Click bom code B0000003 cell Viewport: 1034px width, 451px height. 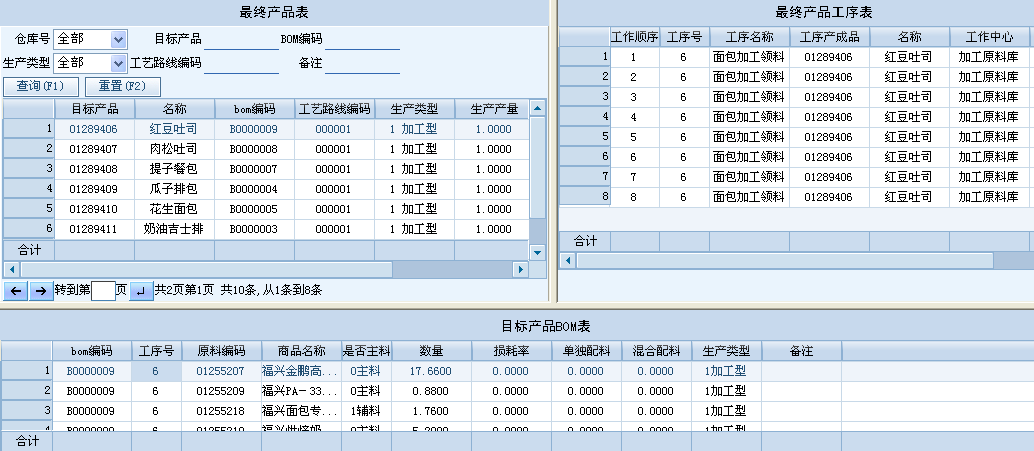(x=255, y=229)
